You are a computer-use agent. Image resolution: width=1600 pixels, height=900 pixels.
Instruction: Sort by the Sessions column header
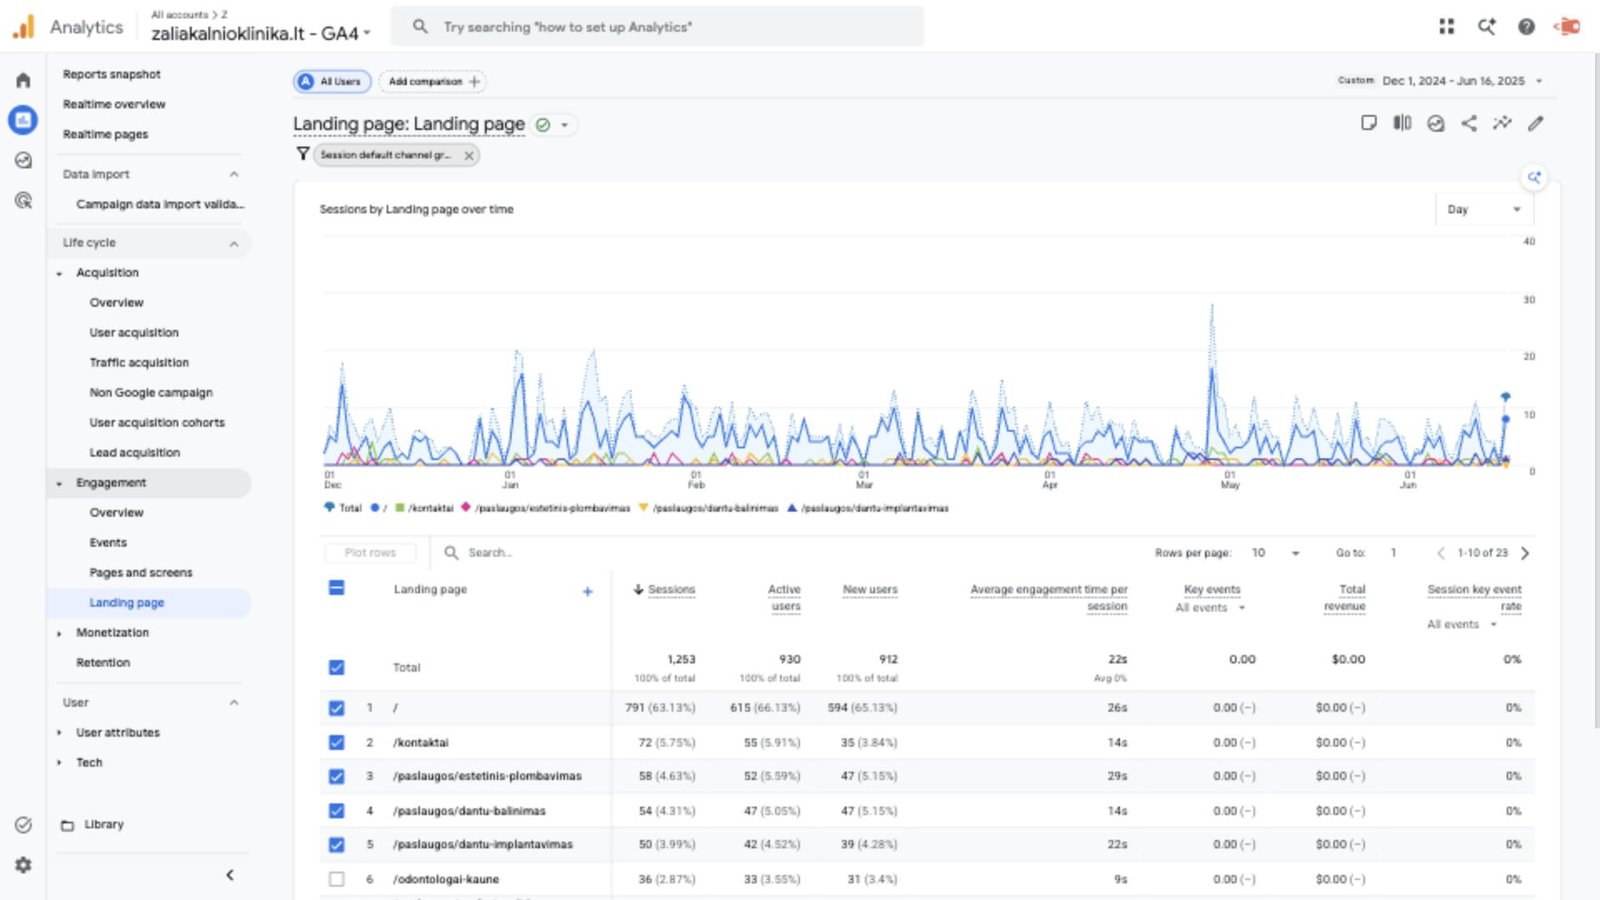coord(671,590)
